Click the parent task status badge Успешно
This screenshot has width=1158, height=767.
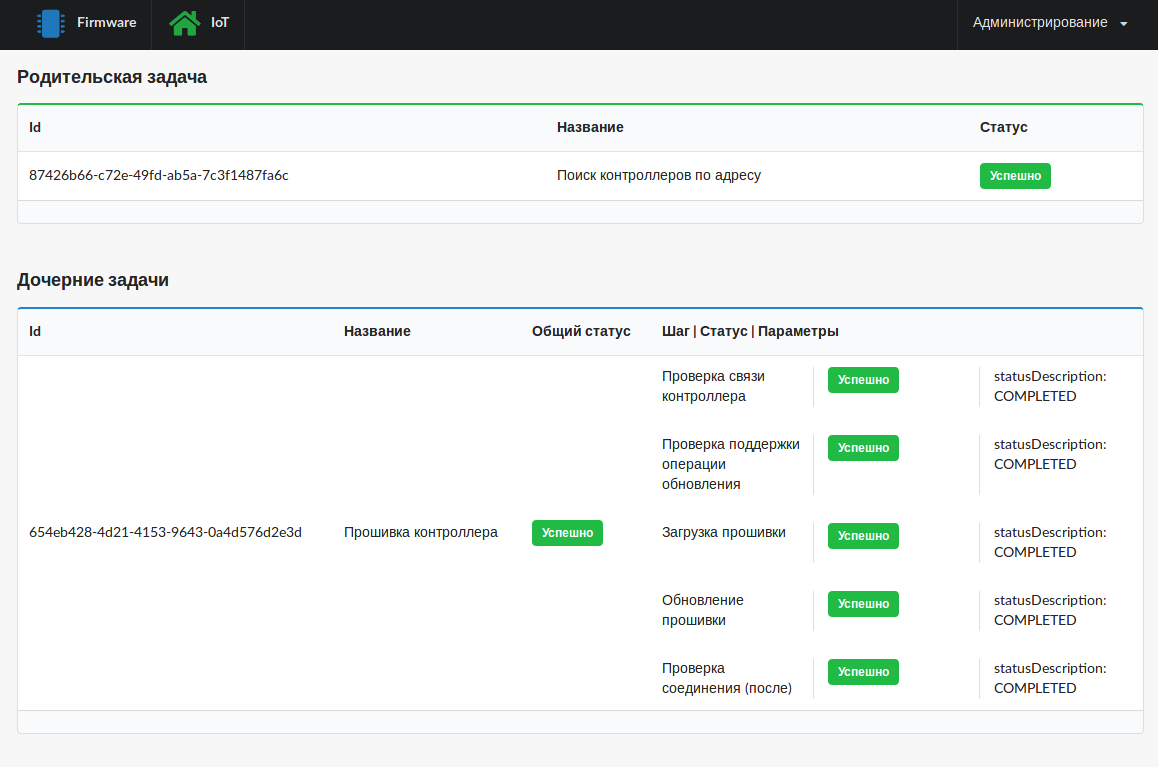pyautogui.click(x=1015, y=176)
